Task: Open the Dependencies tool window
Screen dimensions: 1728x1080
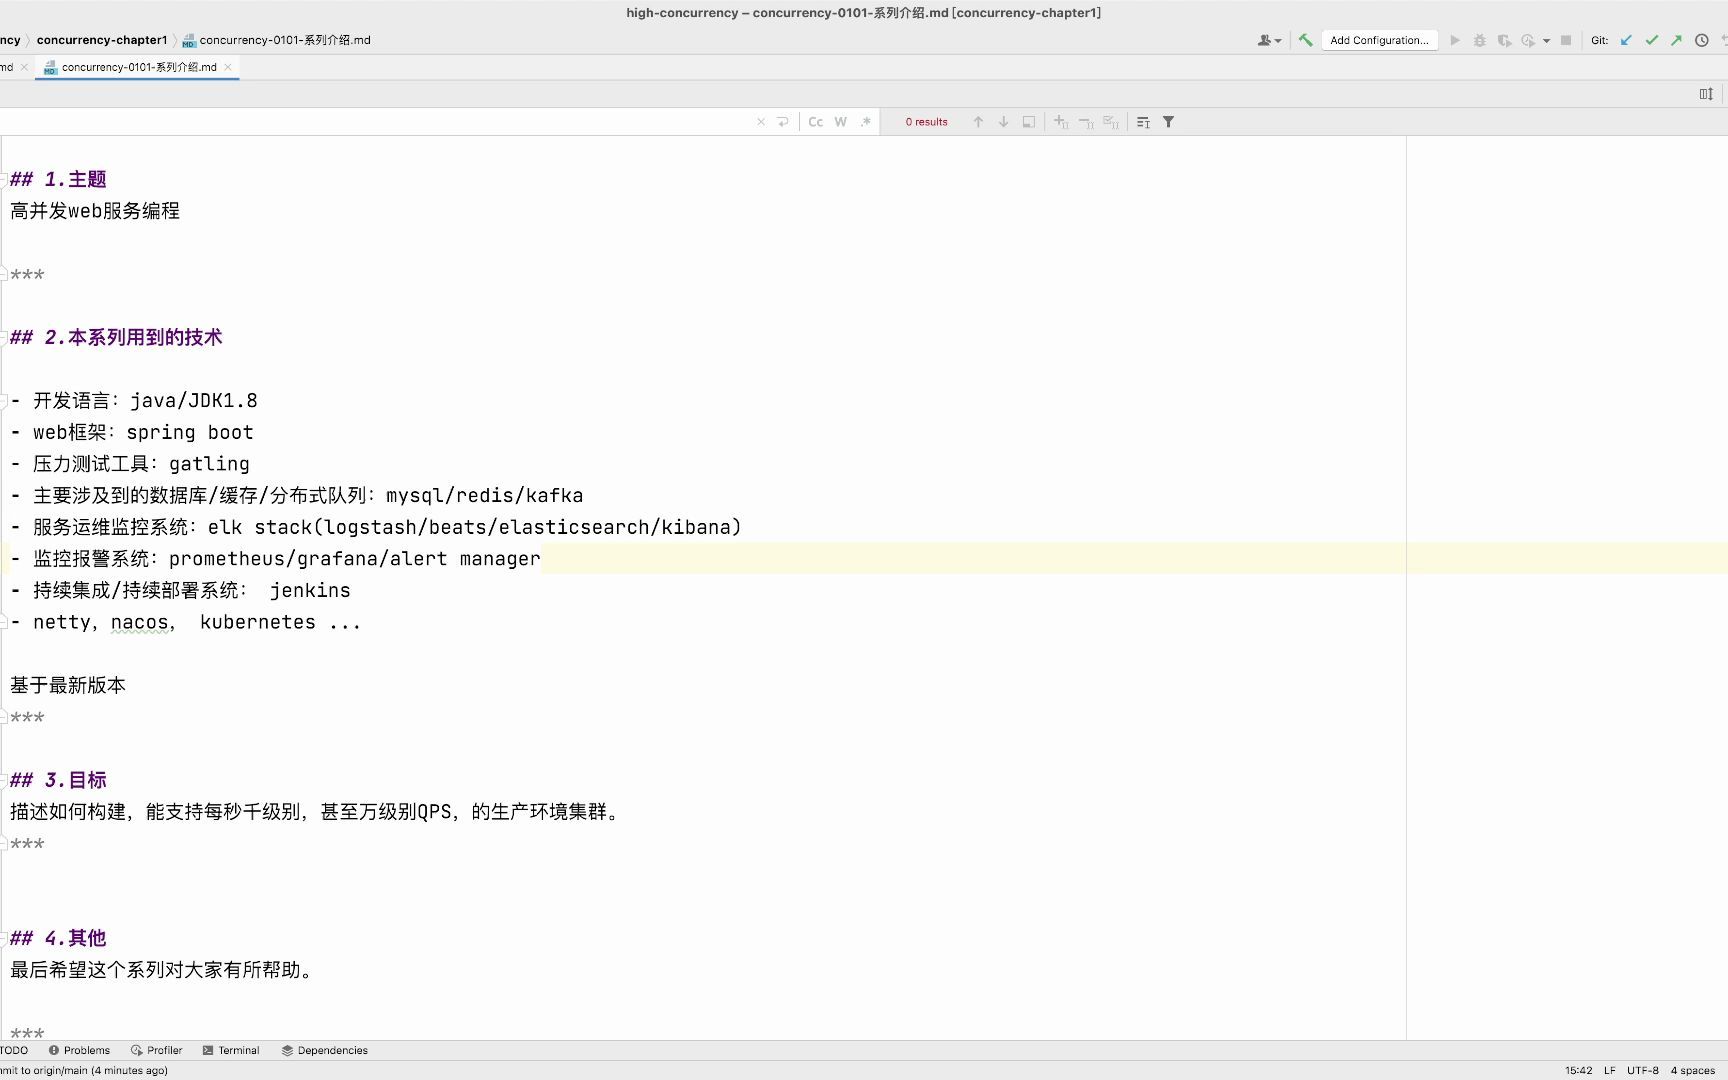Action: 325,1050
